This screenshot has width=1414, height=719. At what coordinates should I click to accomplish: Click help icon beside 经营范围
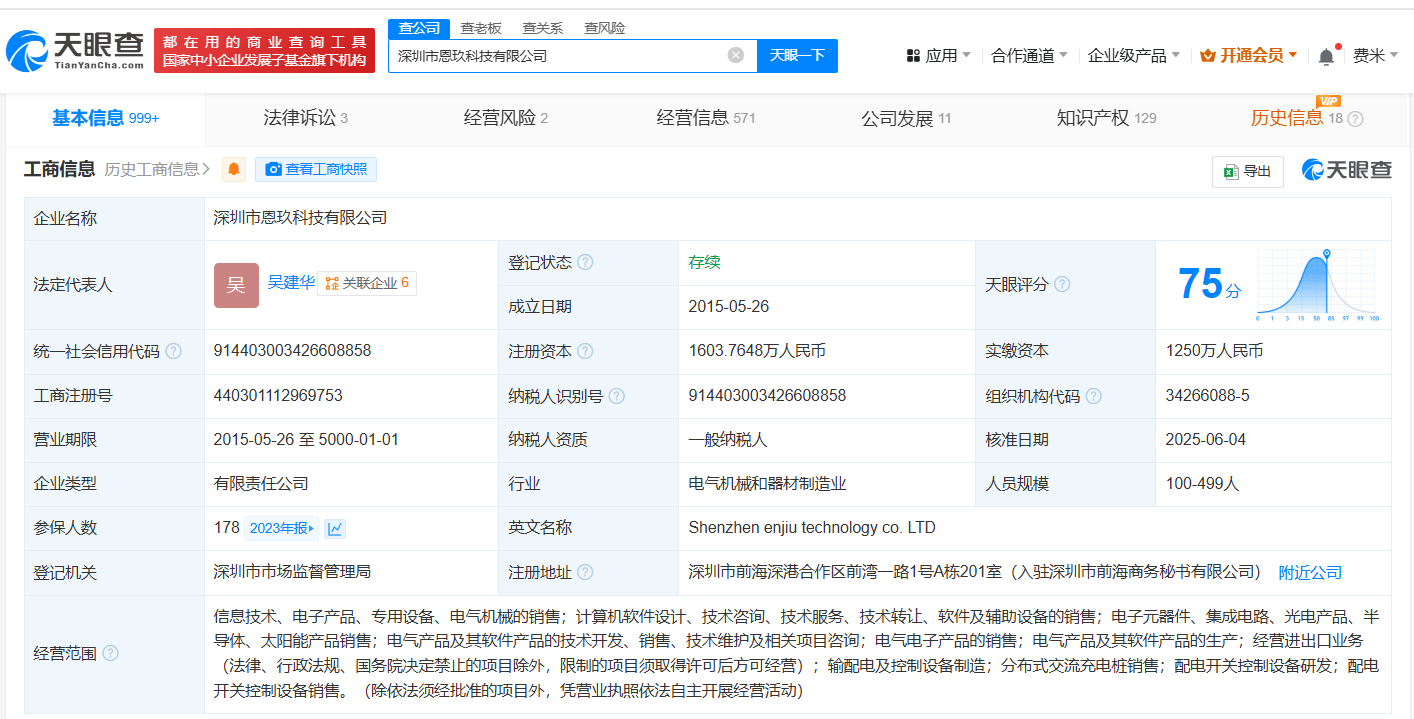click(110, 653)
